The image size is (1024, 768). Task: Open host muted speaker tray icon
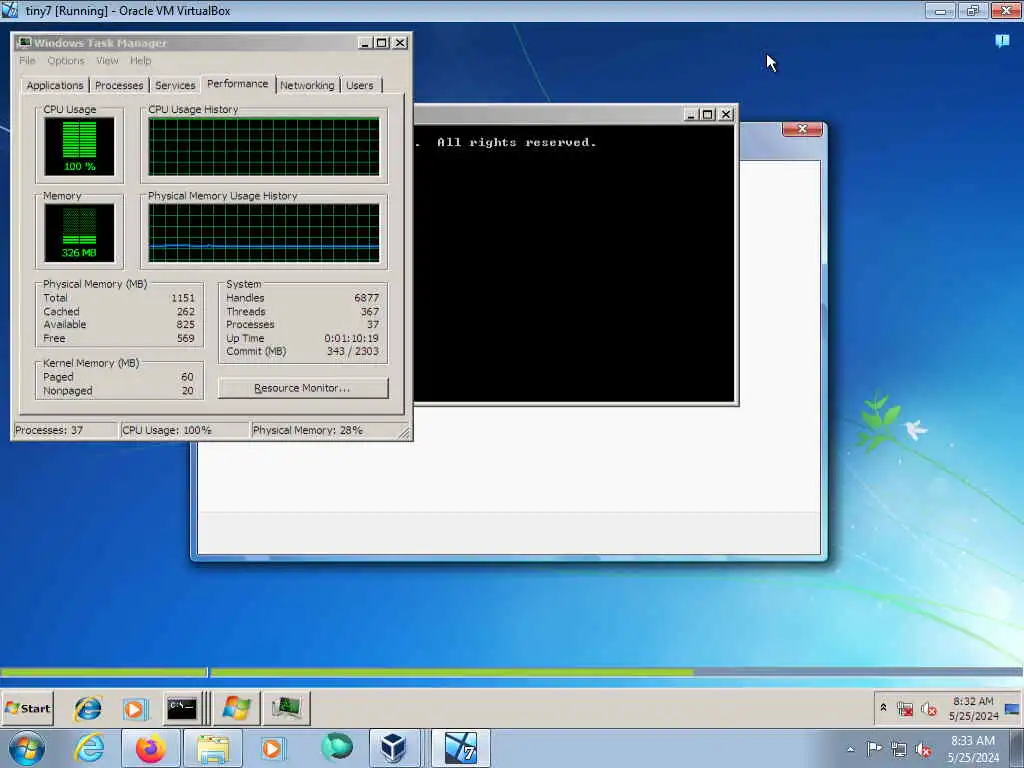923,750
